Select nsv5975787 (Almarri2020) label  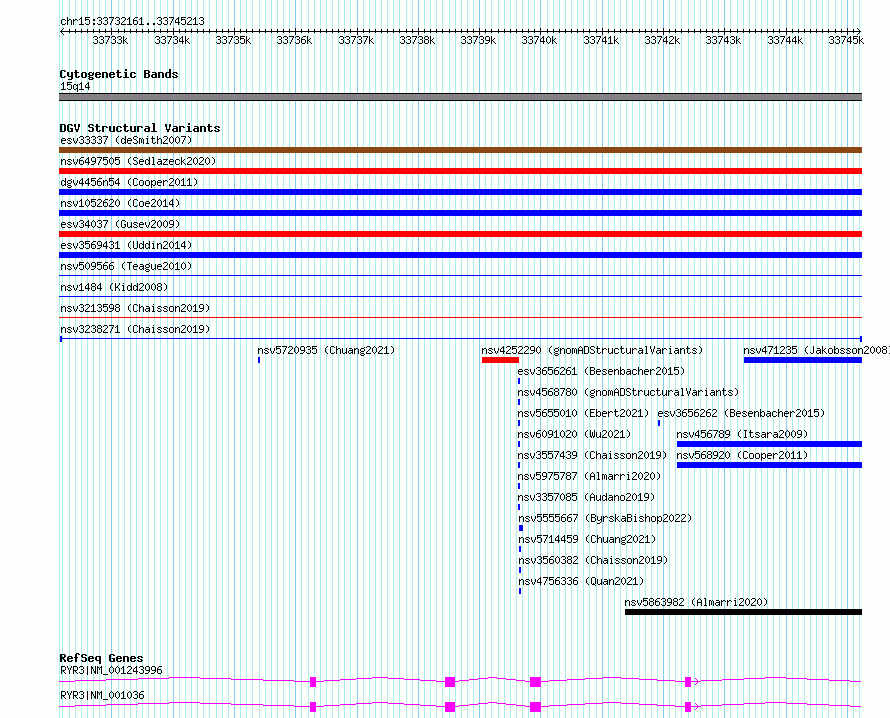(589, 476)
